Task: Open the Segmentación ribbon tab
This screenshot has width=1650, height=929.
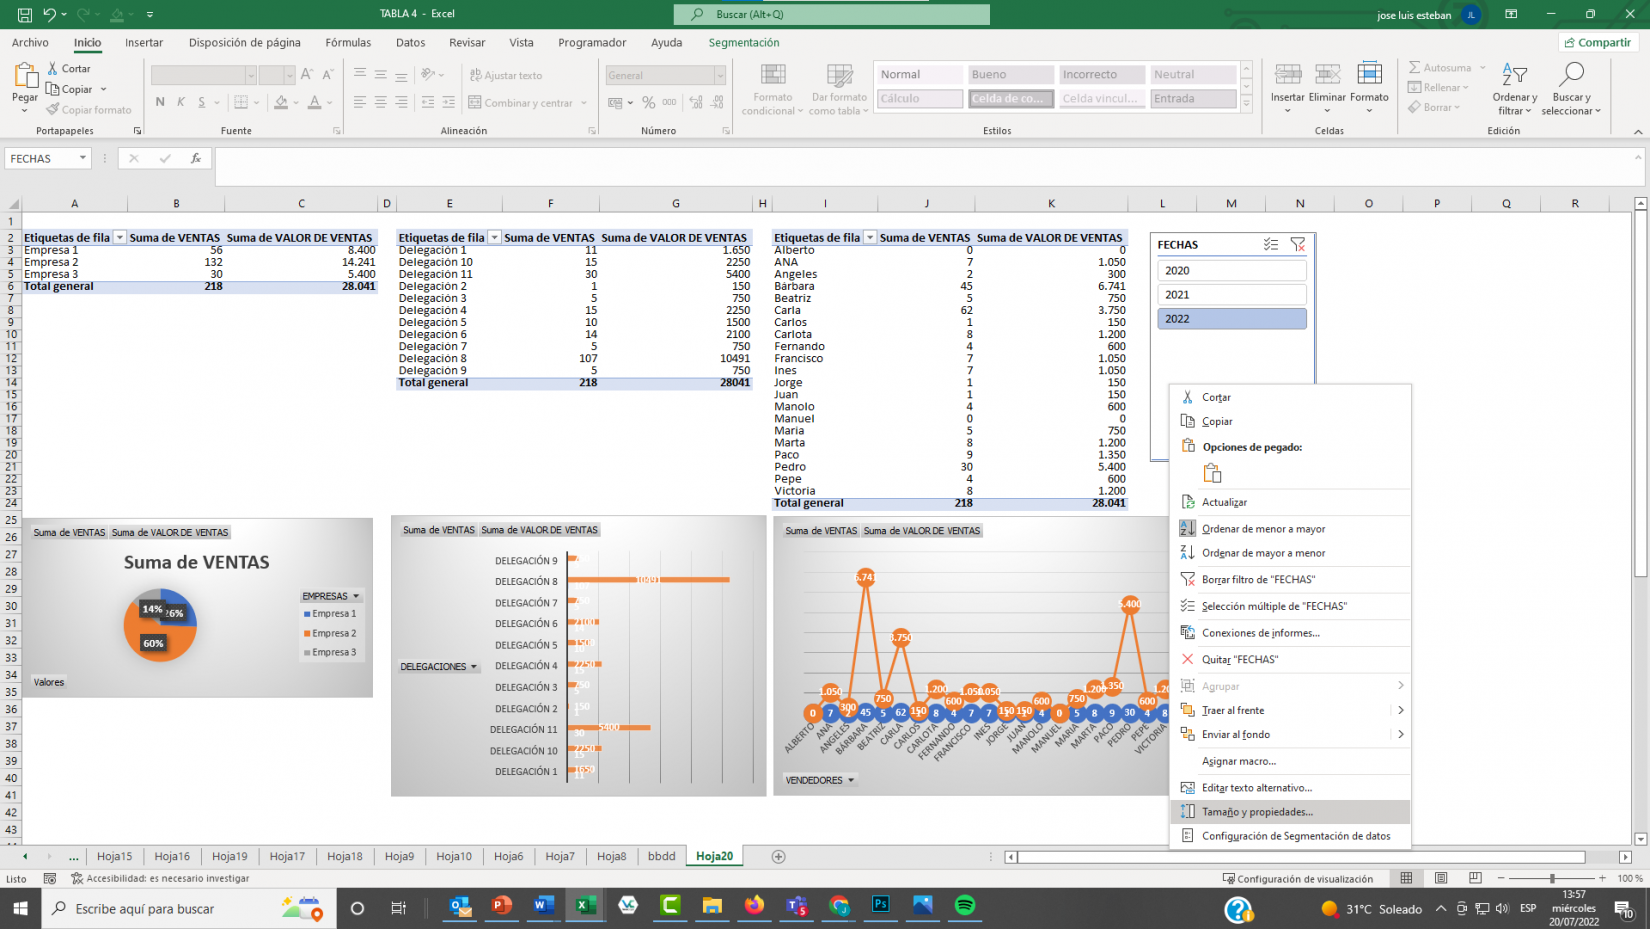Action: click(744, 43)
